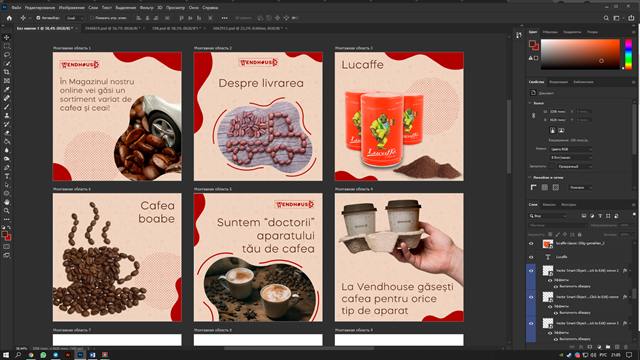Select the Zoom tool in the left toolbar
Screen dimensions: 640x360
click(7, 211)
